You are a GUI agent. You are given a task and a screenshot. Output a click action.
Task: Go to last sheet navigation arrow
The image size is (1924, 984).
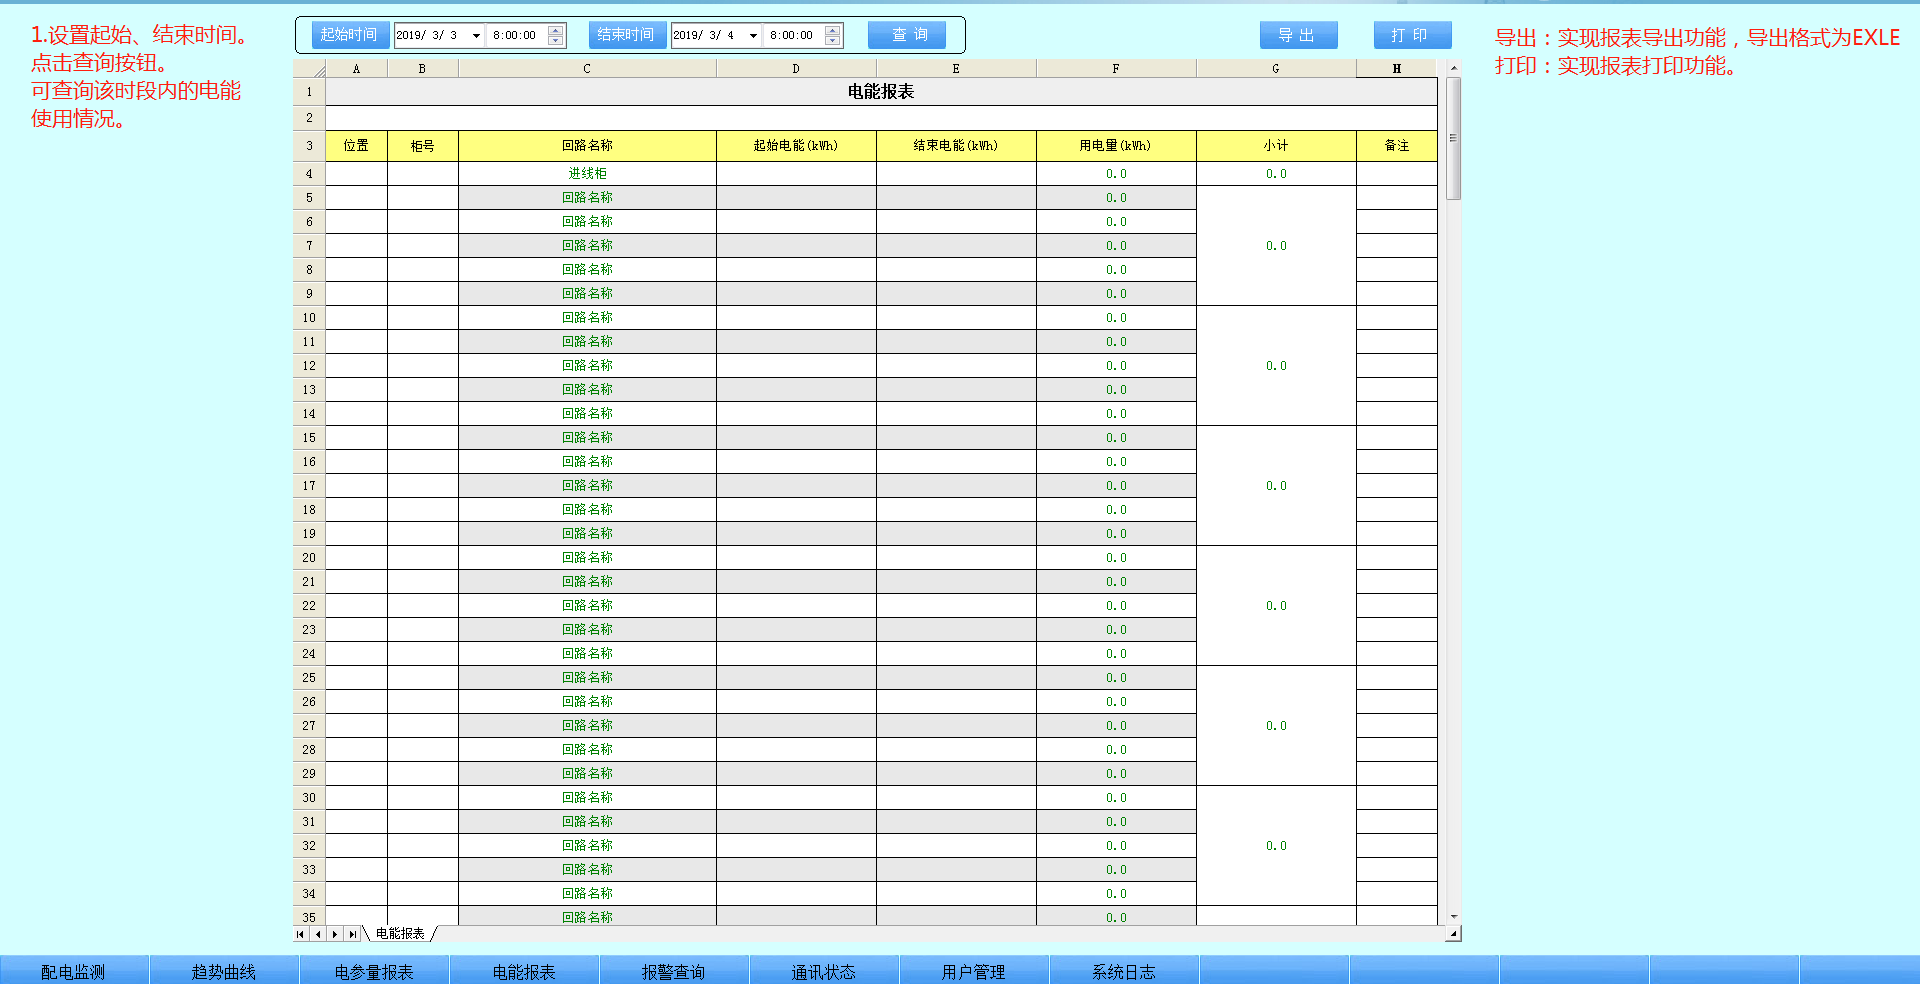(352, 934)
